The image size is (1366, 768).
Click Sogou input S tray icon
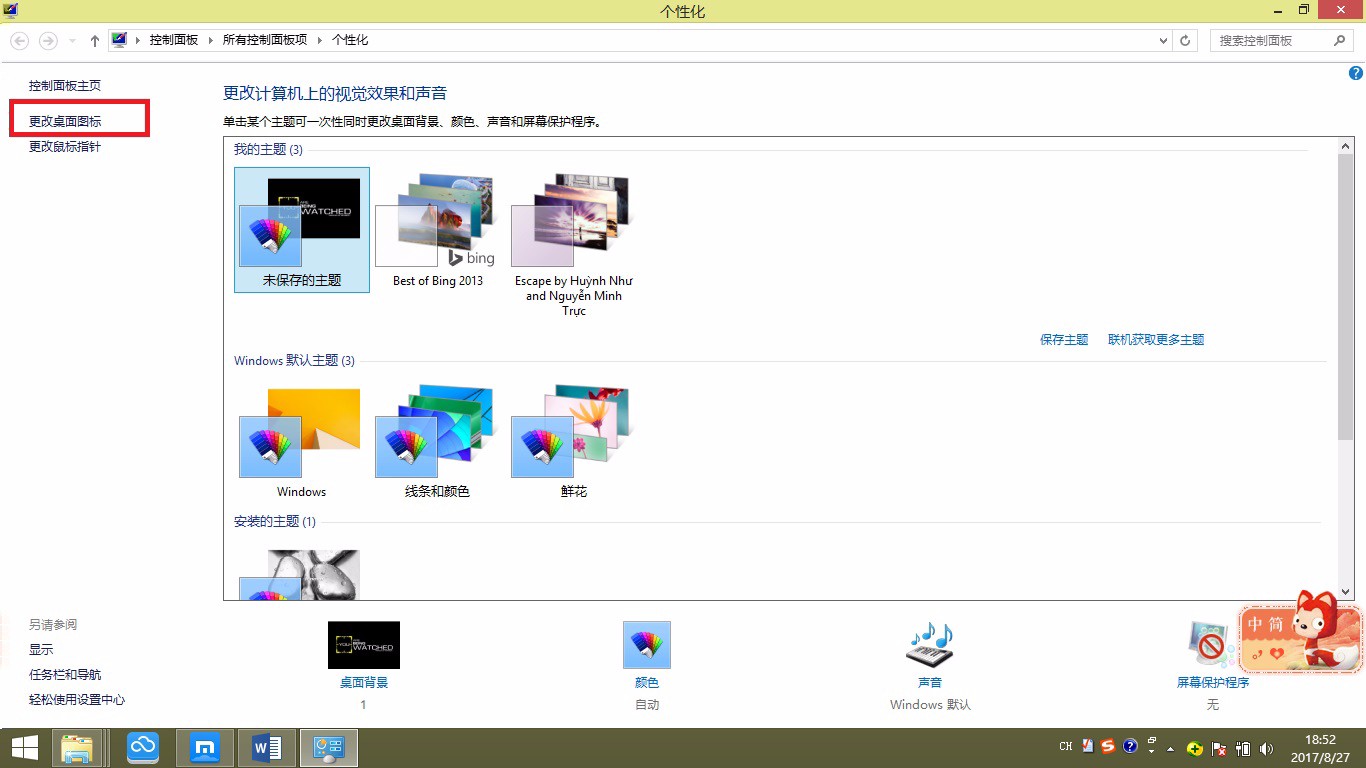point(1108,747)
